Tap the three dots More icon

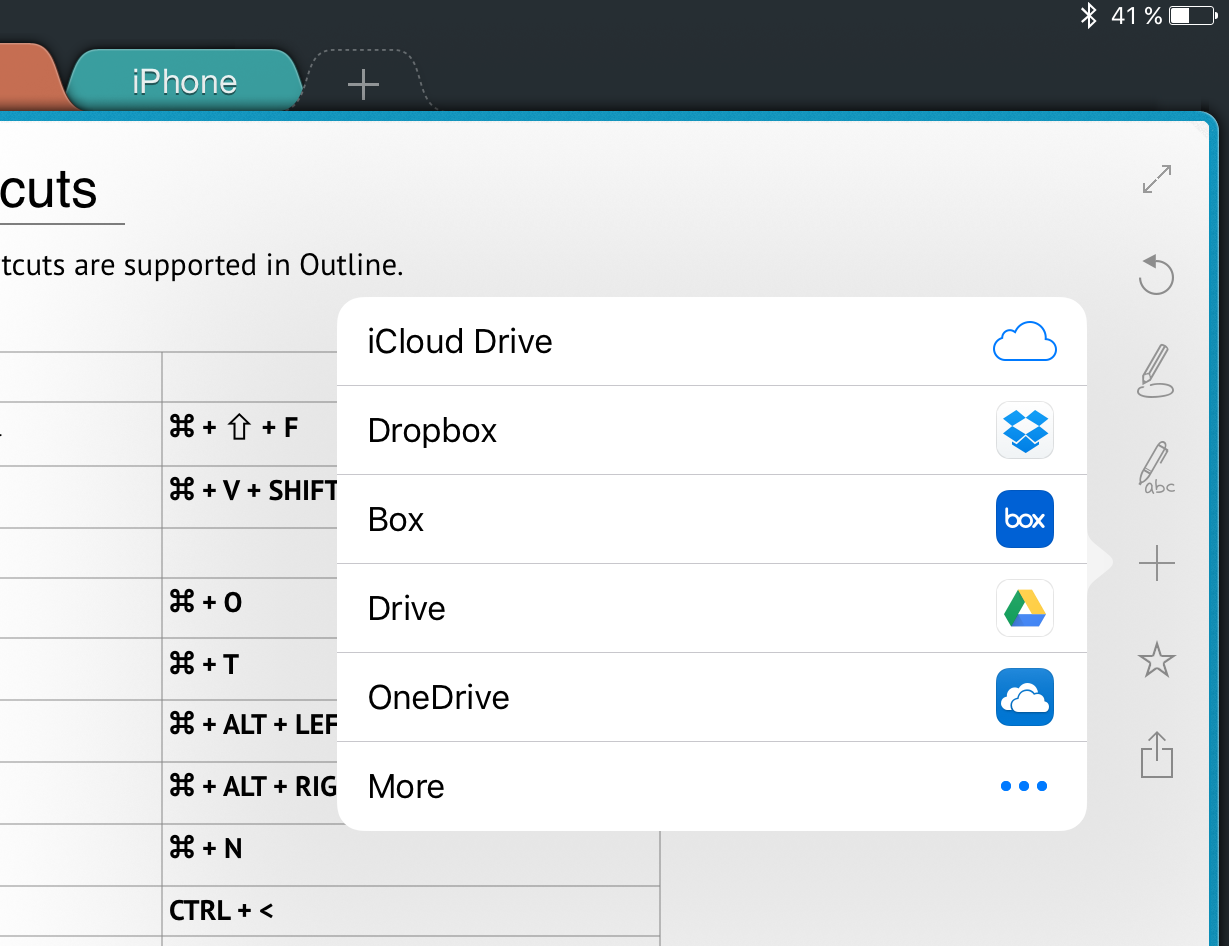click(1024, 786)
